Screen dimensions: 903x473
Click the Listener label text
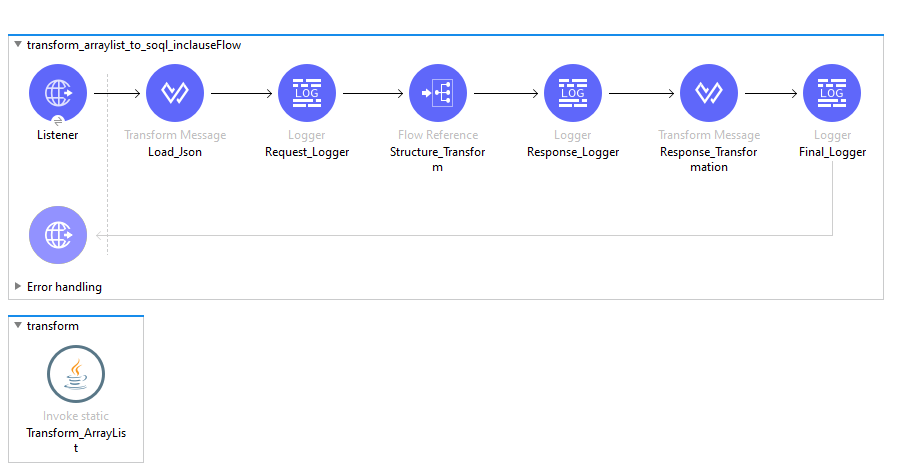pyautogui.click(x=58, y=135)
